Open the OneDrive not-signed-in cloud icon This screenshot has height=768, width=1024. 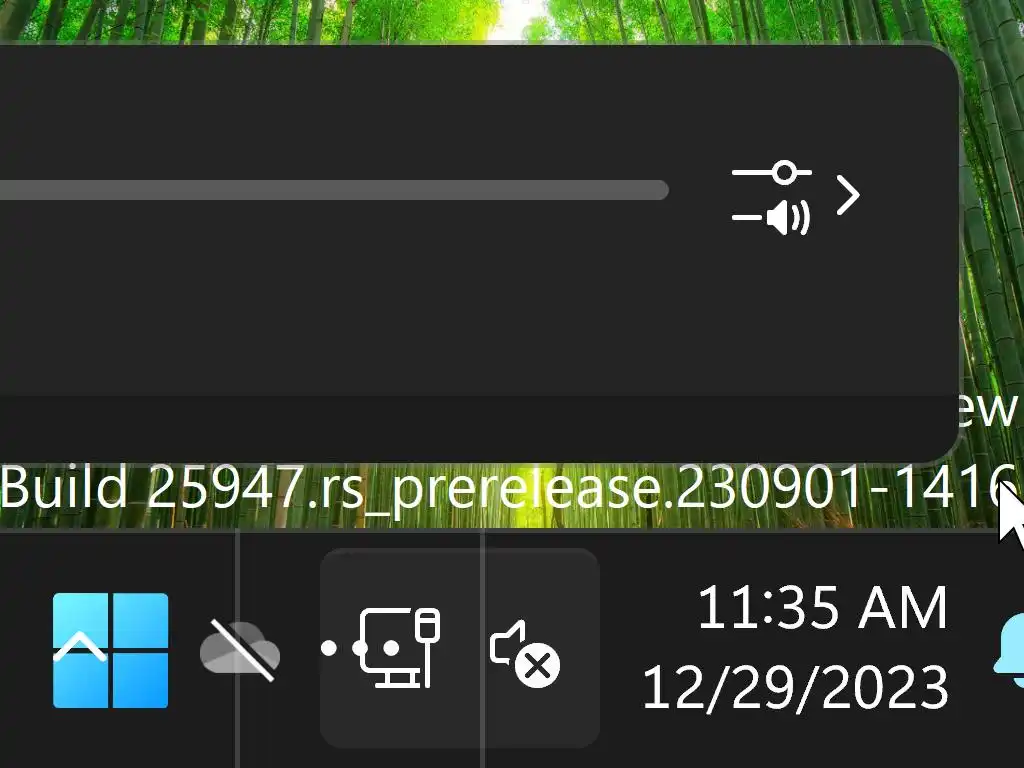point(240,650)
